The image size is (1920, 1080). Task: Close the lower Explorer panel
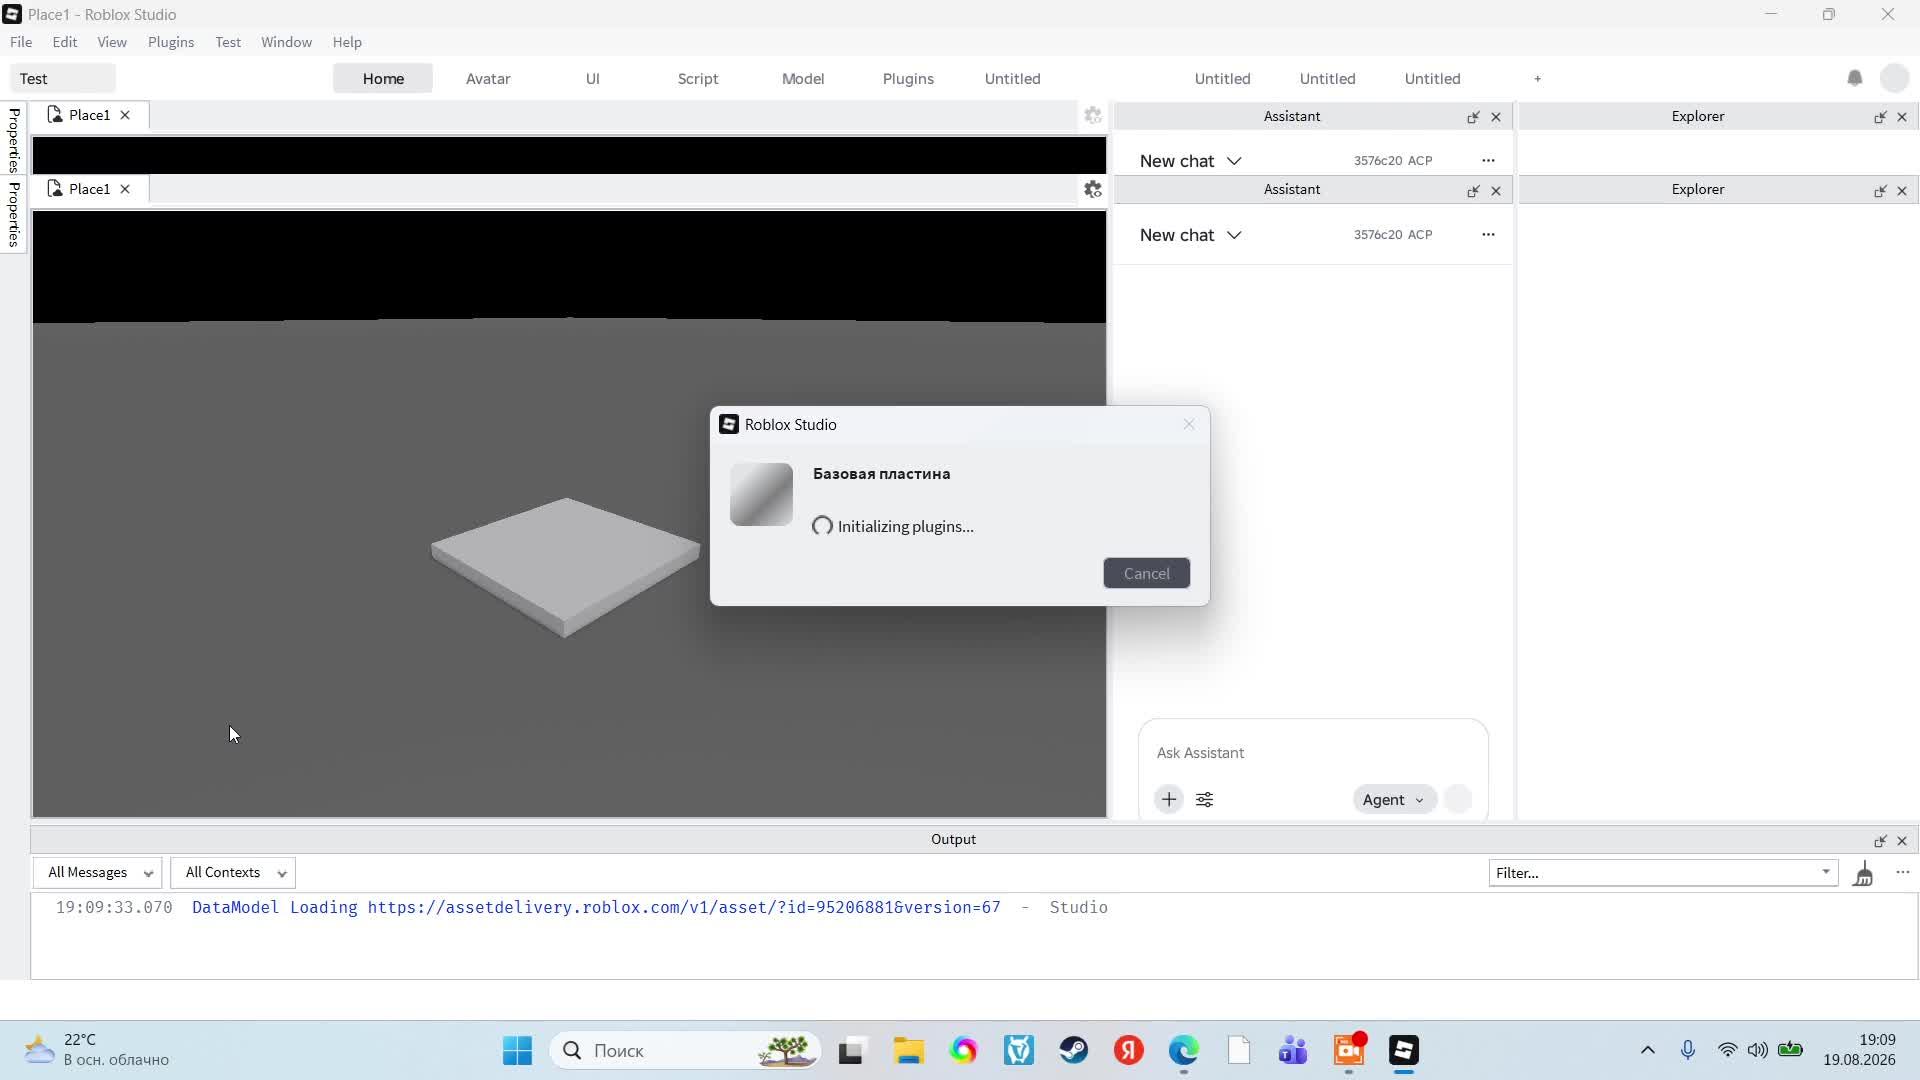pos(1902,190)
